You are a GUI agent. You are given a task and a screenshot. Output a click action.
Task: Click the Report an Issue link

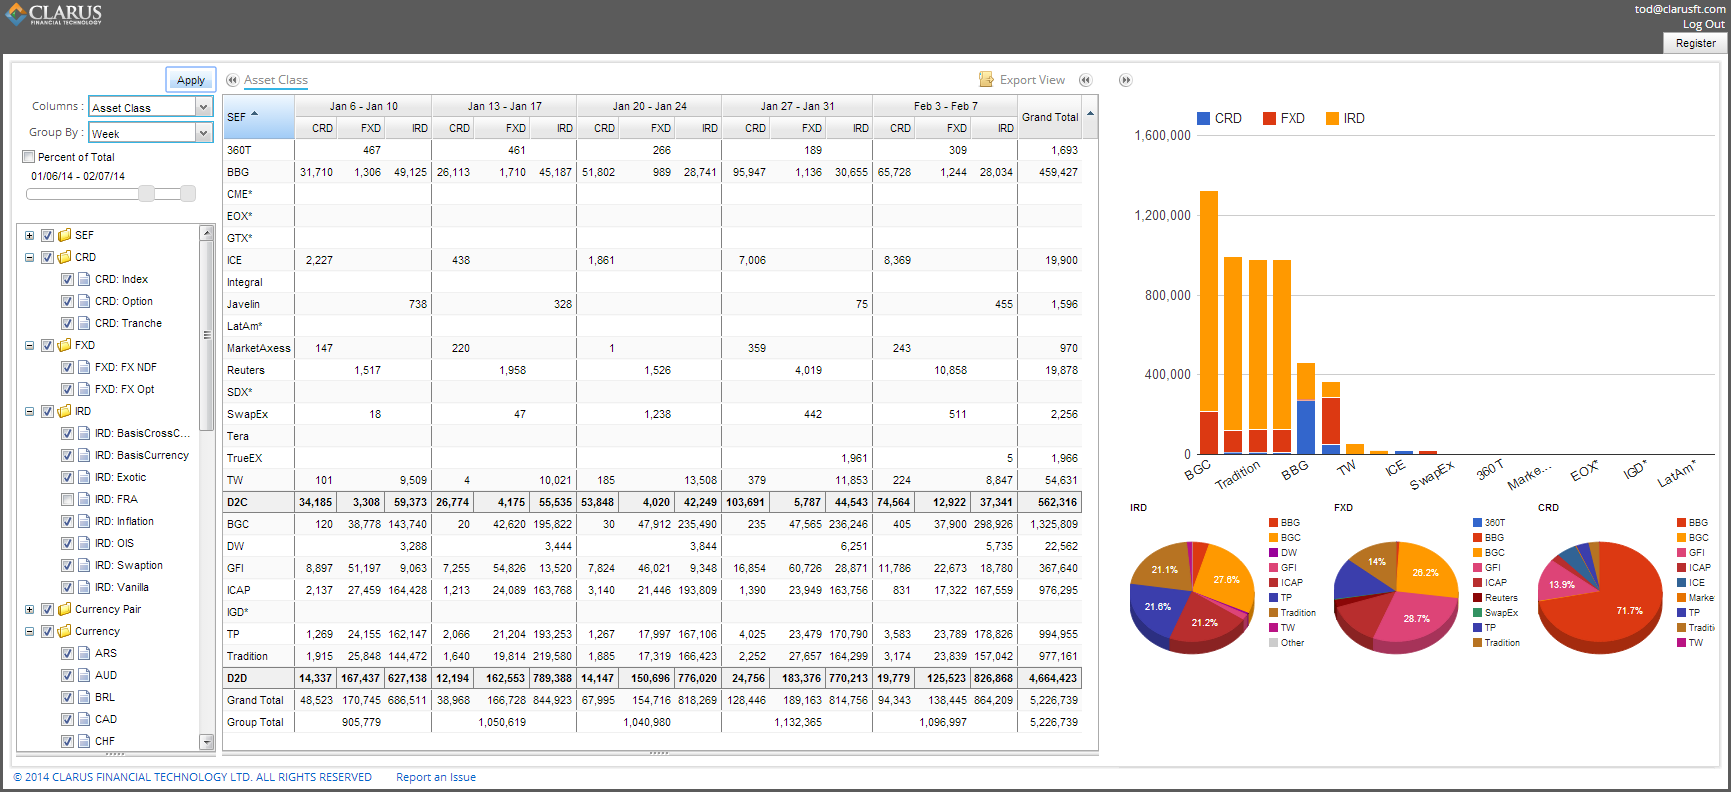[436, 777]
